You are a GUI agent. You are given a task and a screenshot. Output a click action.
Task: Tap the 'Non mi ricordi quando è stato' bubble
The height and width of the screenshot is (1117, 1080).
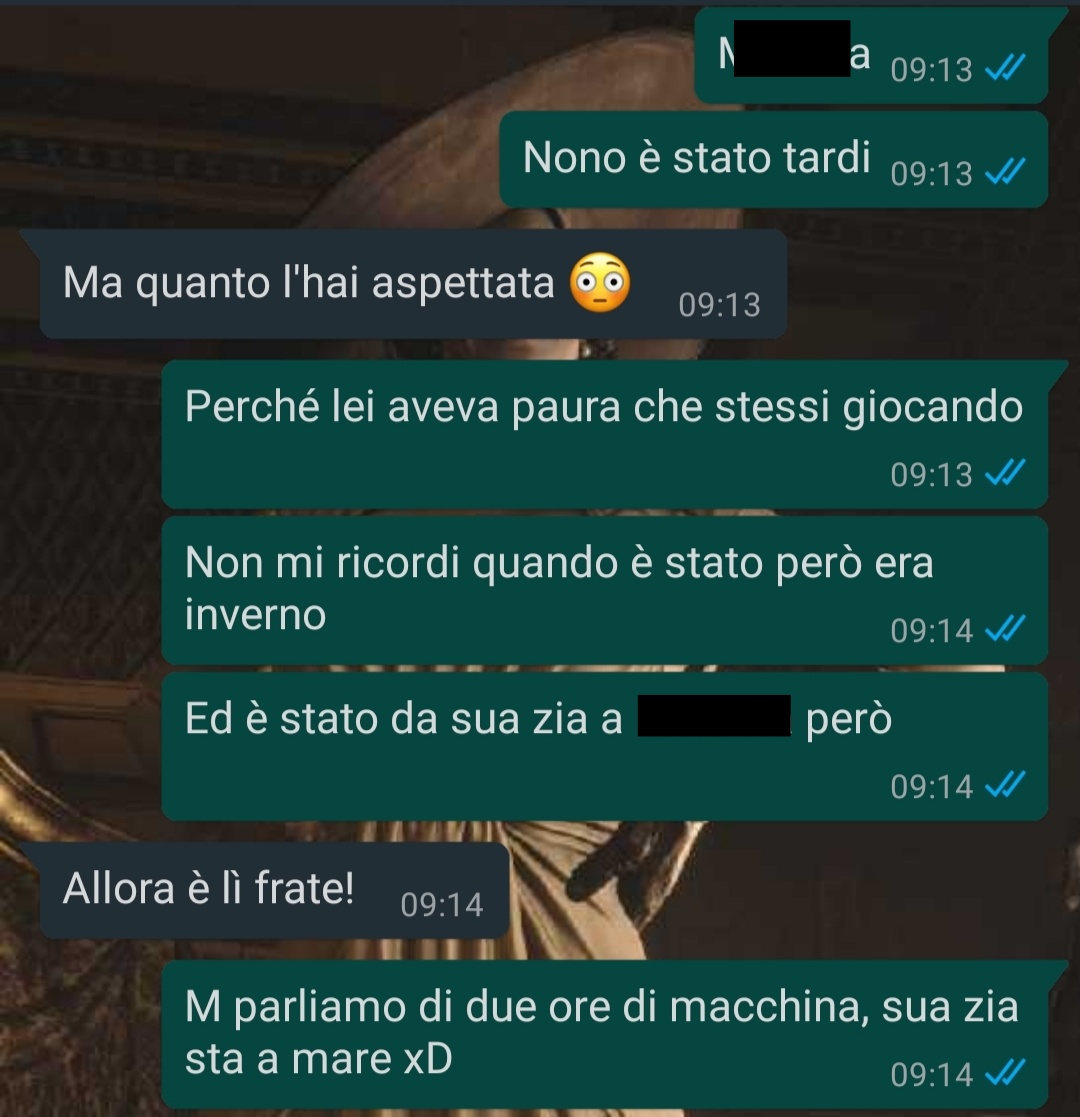(604, 591)
